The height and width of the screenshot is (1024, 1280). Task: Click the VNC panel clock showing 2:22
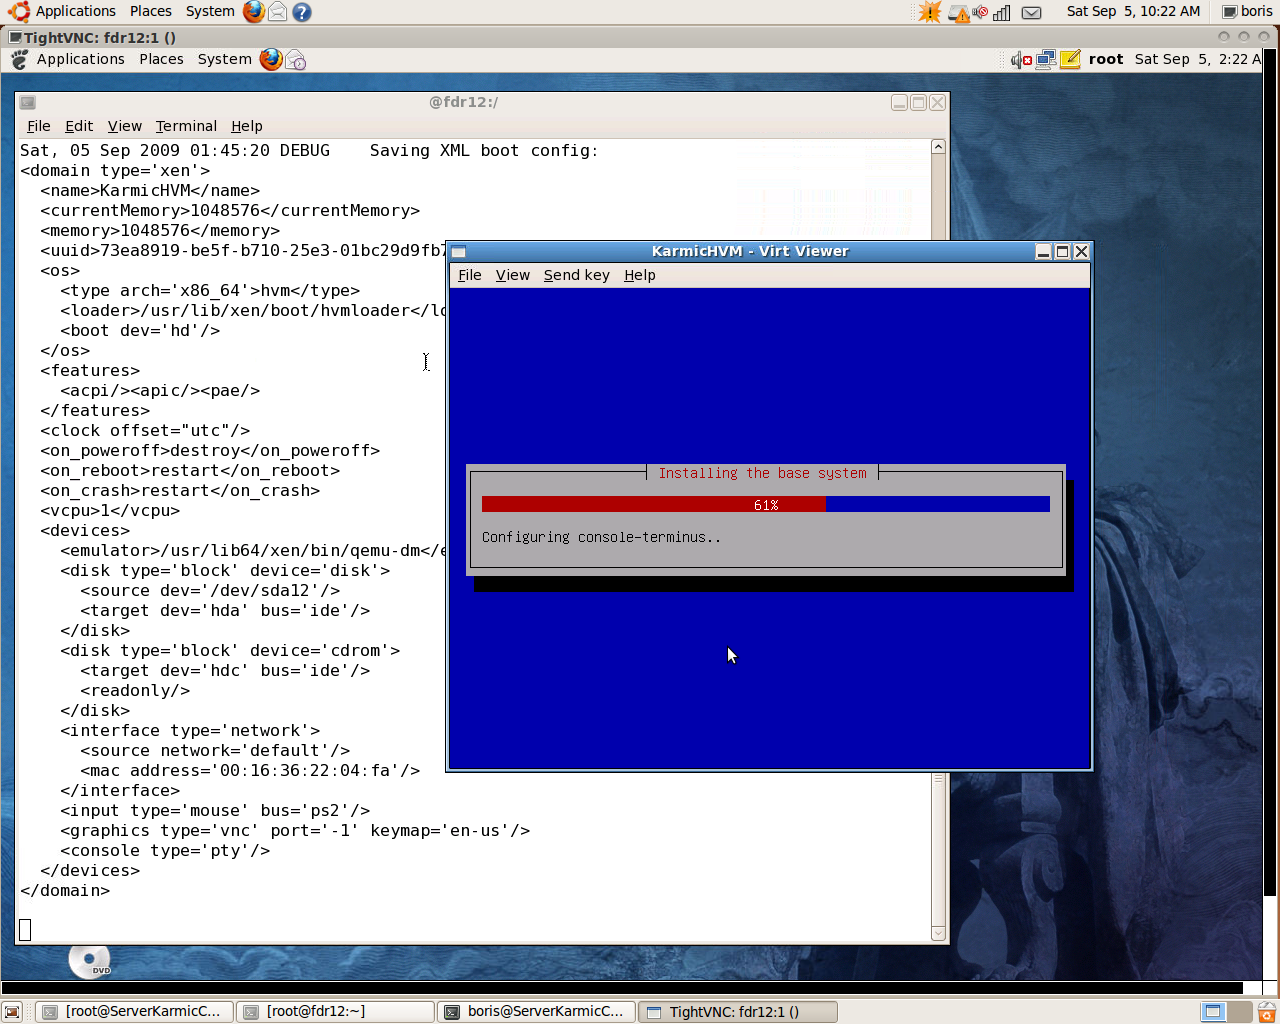pyautogui.click(x=1198, y=60)
